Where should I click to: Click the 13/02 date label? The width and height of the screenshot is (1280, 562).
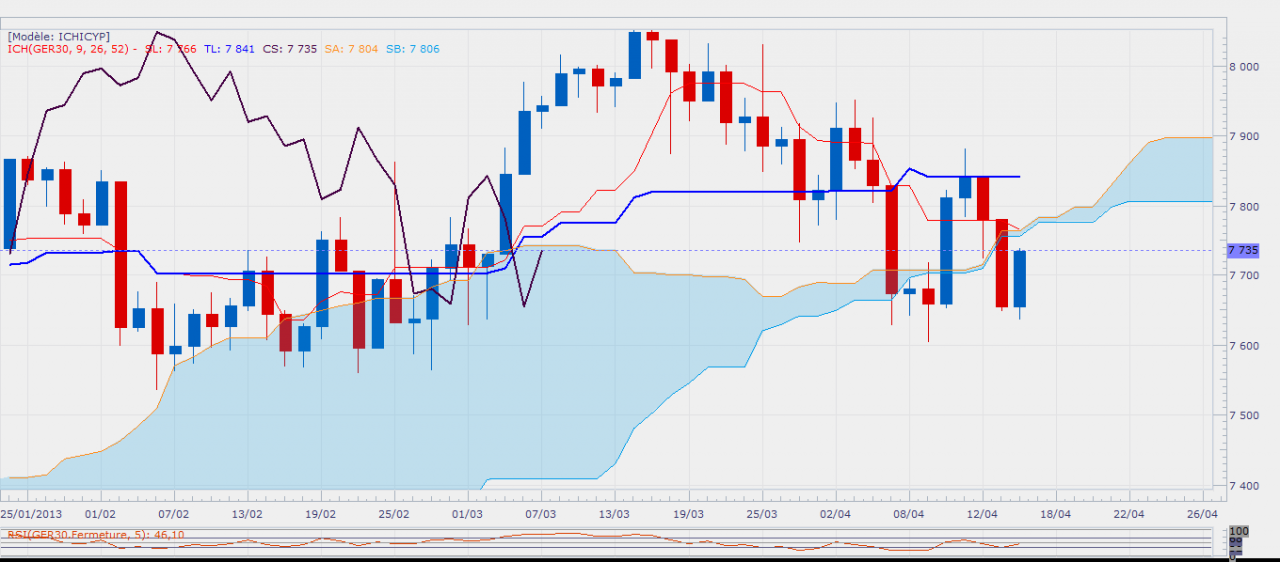pos(247,512)
